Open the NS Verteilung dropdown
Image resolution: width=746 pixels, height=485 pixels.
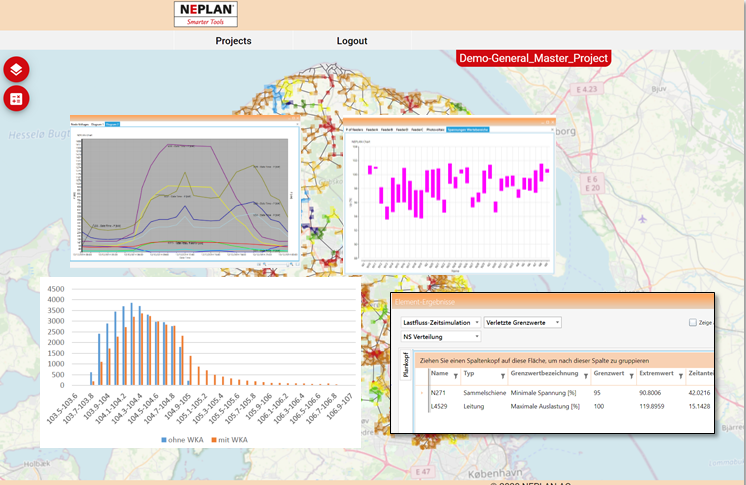point(441,337)
